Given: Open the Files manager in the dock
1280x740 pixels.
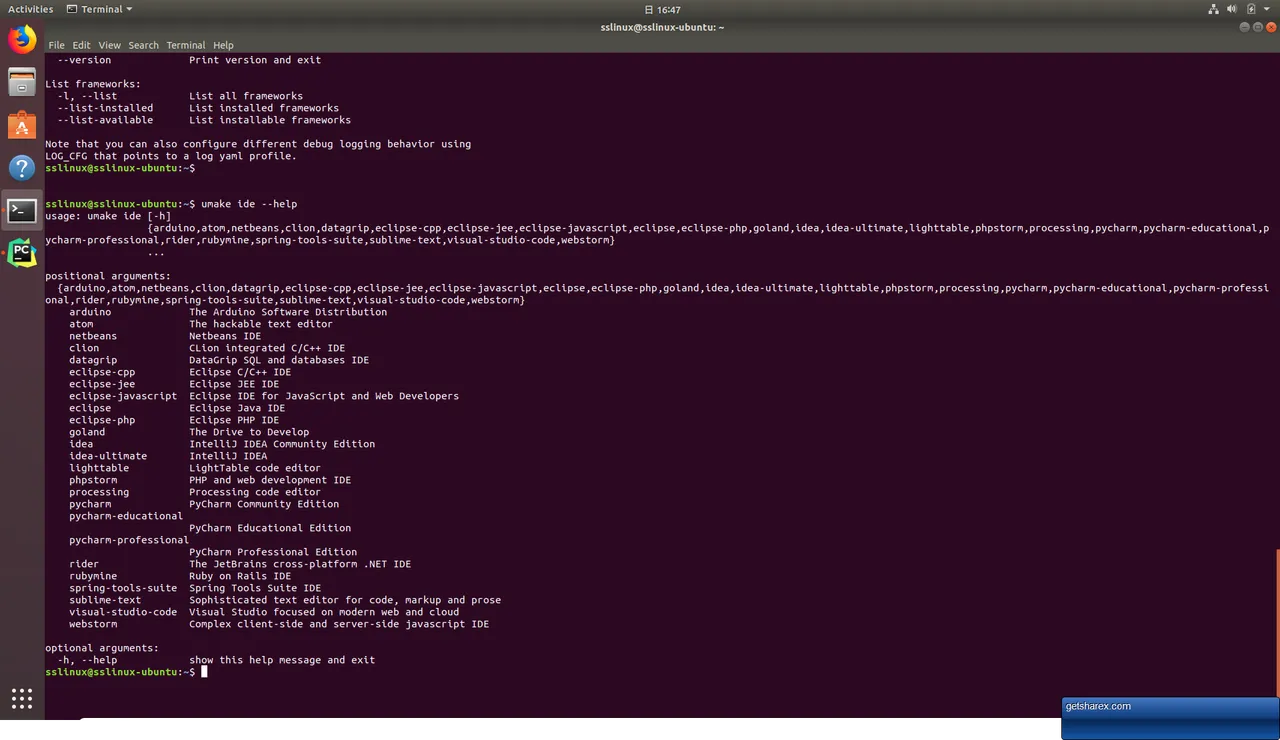Looking at the screenshot, I should pos(22,82).
